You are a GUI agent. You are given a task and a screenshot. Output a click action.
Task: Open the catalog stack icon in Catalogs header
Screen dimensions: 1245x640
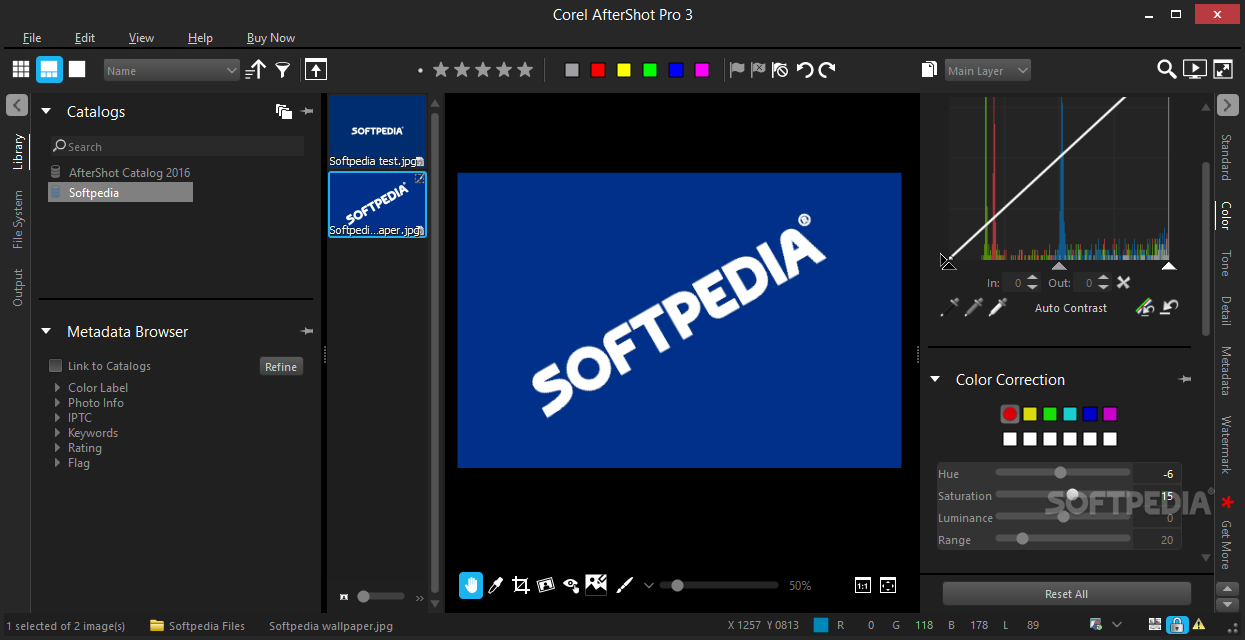point(284,112)
